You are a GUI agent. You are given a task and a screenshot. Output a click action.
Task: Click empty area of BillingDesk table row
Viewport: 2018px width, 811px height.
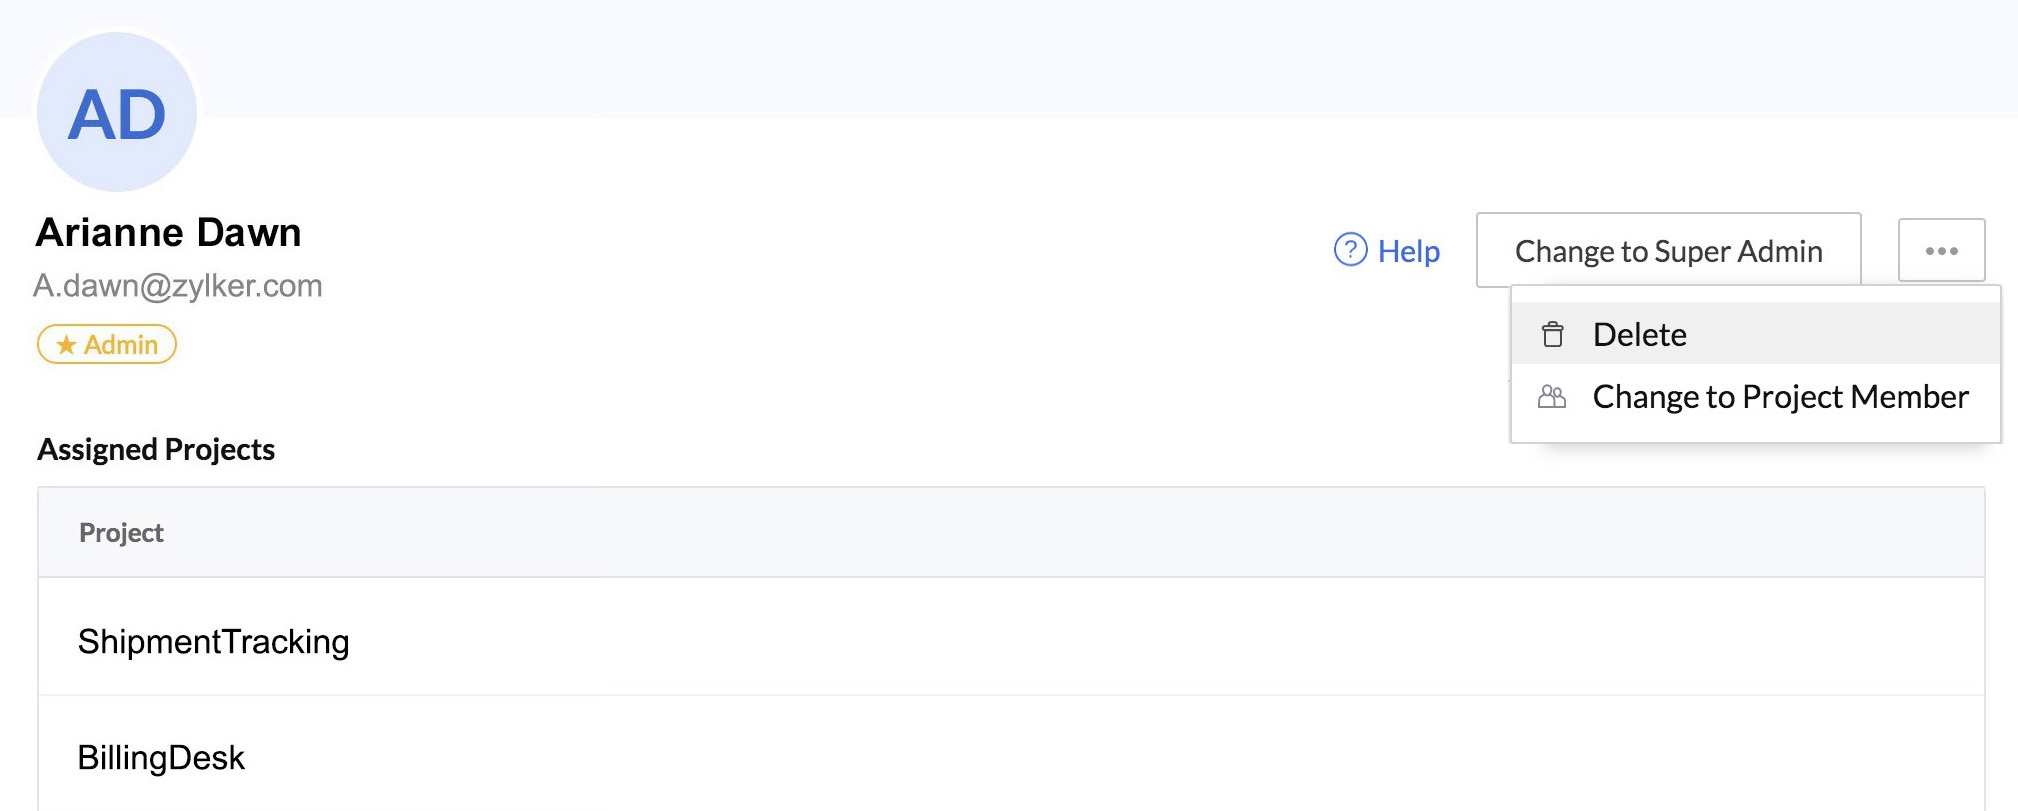tap(1100, 756)
